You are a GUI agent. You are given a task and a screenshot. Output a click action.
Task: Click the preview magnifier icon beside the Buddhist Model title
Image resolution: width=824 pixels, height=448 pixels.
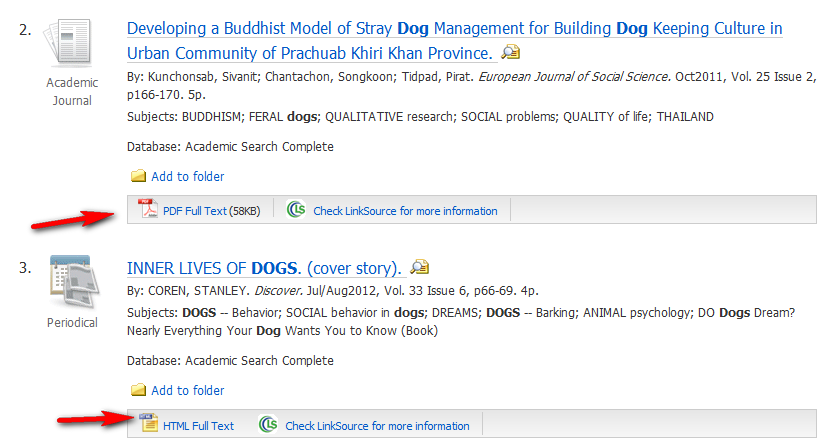click(x=510, y=52)
